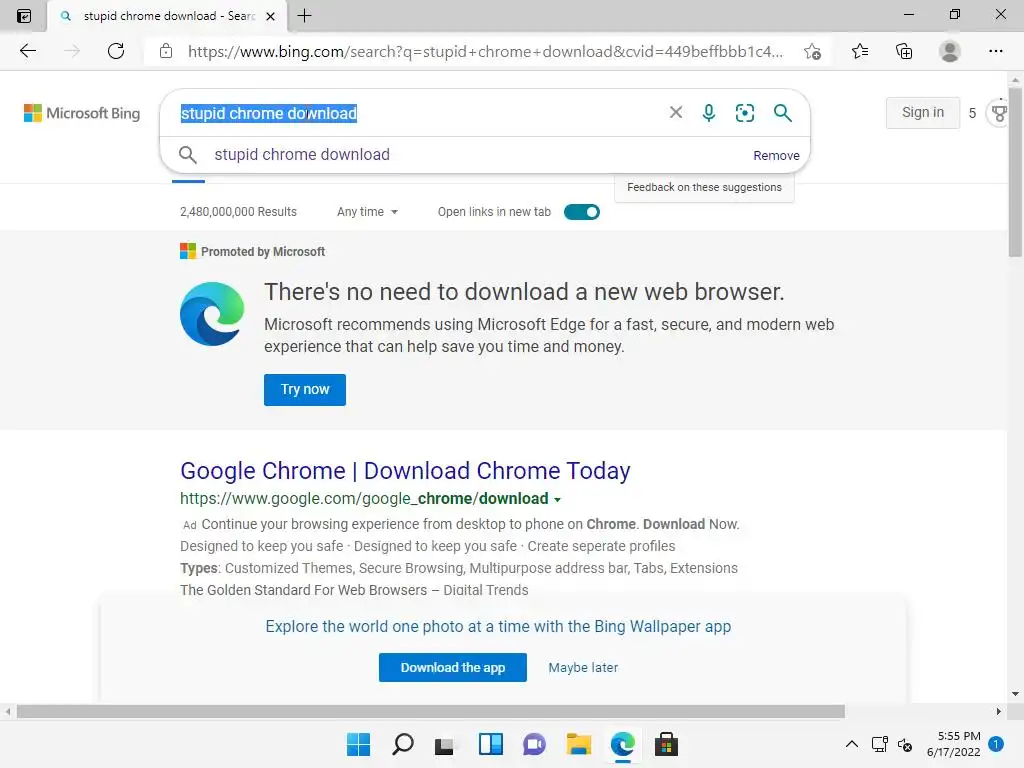This screenshot has width=1024, height=768.
Task: Open Chat app on taskbar
Action: 534,744
